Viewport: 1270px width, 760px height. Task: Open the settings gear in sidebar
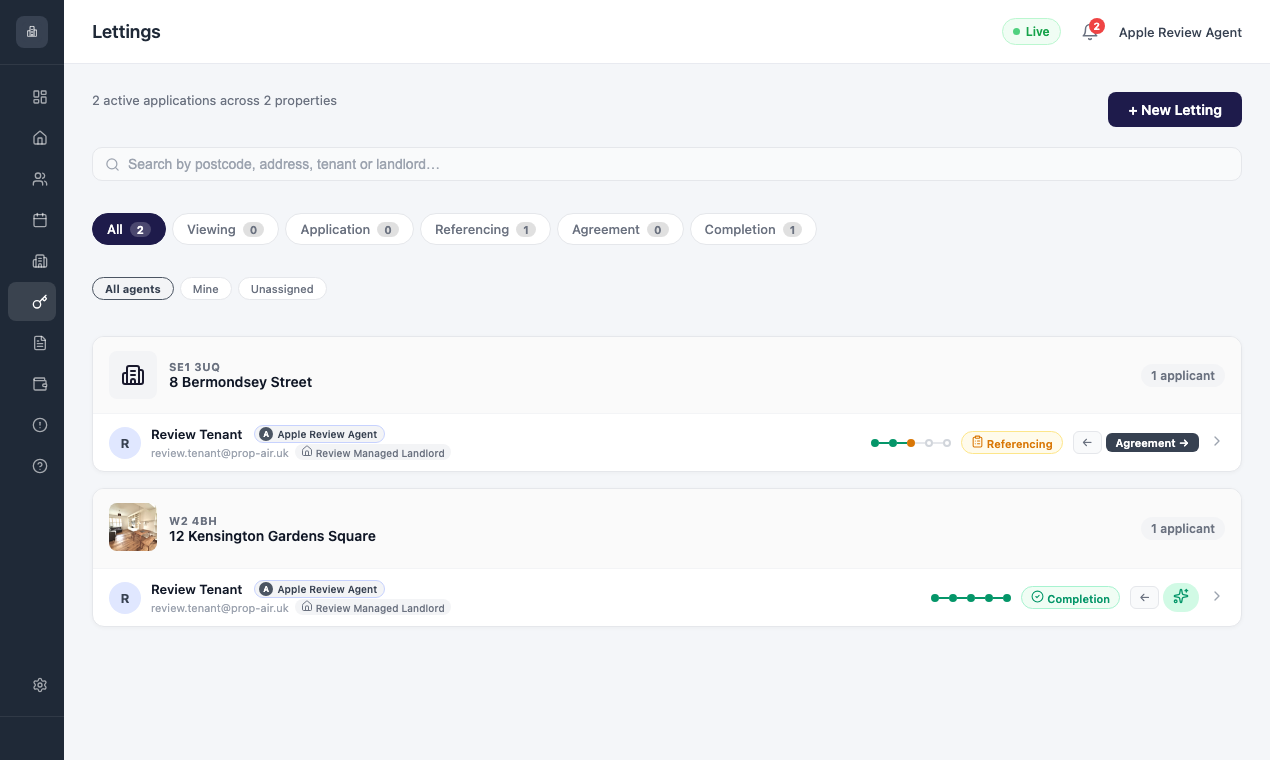click(x=40, y=685)
